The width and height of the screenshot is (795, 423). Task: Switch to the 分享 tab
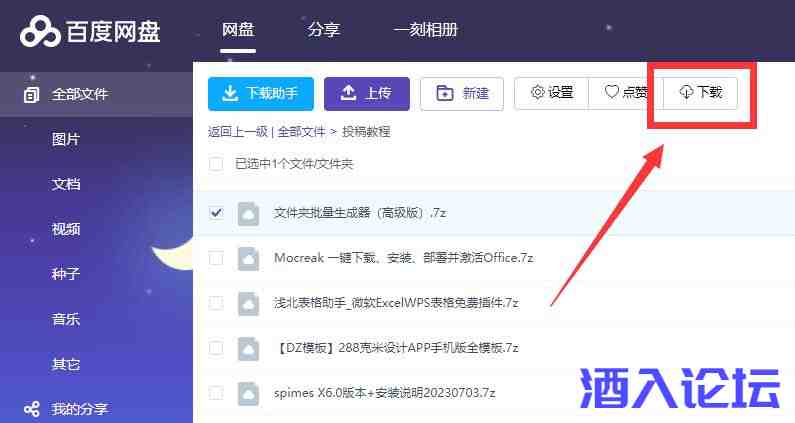pyautogui.click(x=323, y=30)
